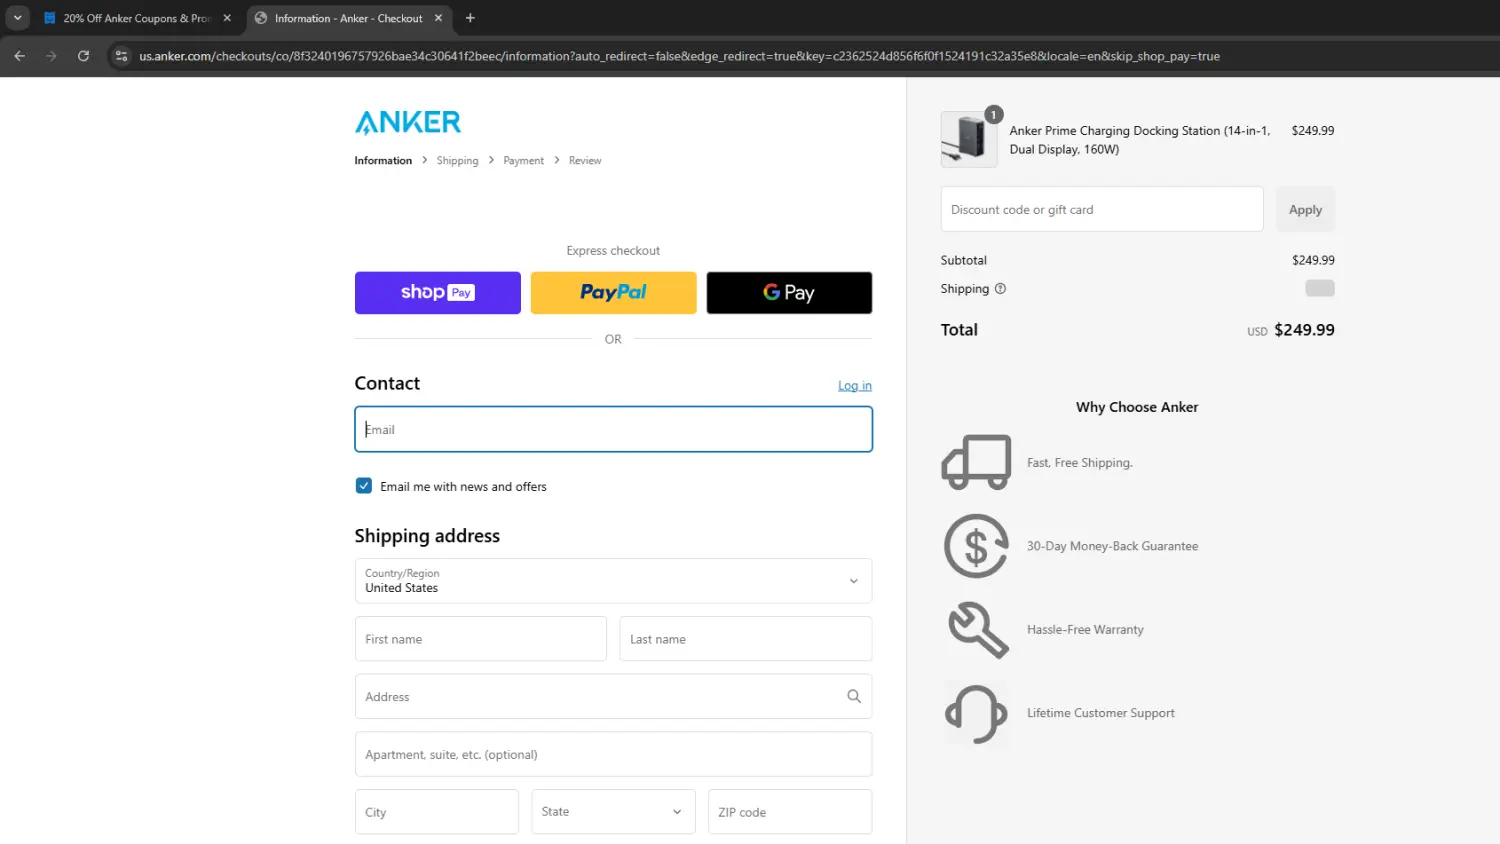Screen dimensions: 1500x844
Task: Click the Last name field
Action: tap(746, 639)
